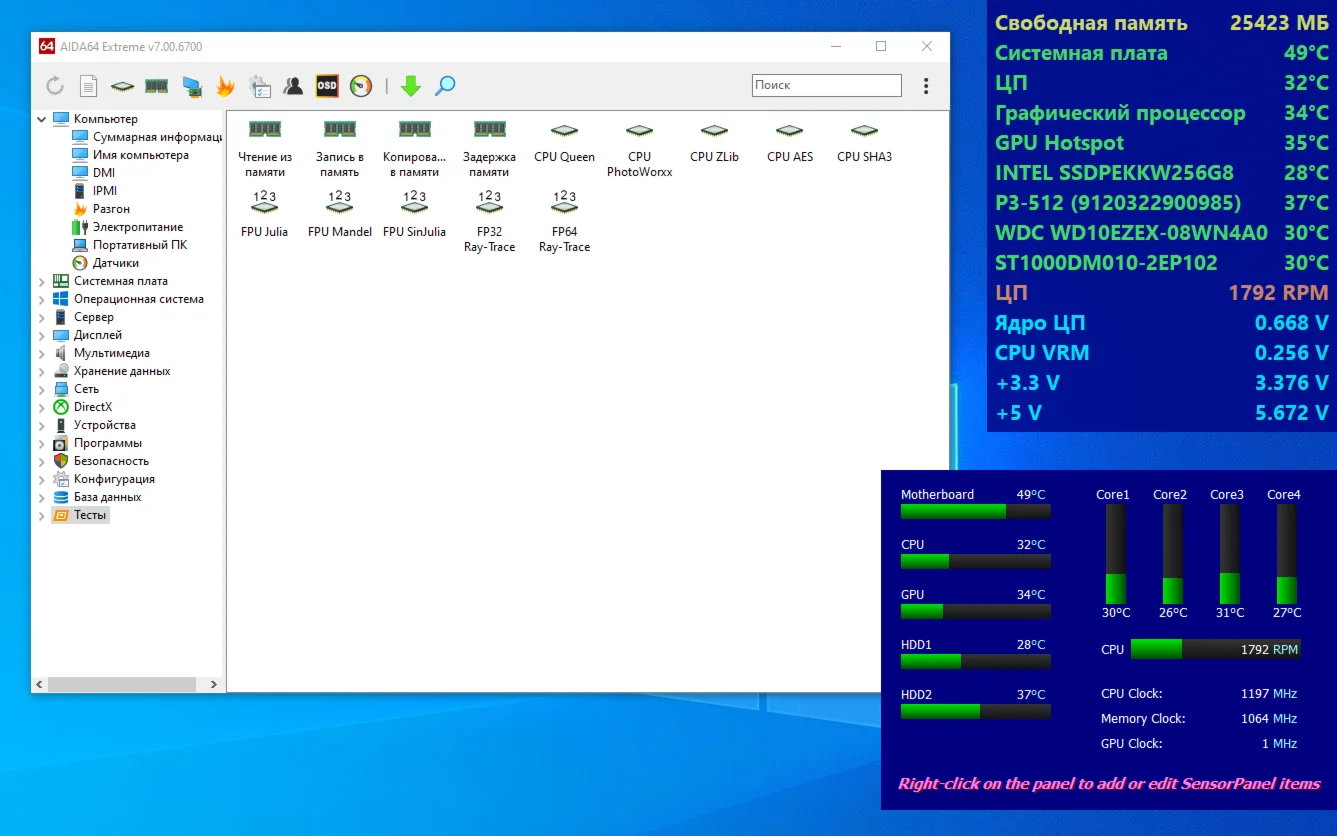Select the CPU PhotoWorxx test icon
Viewport: 1337px width, 836px height.
click(x=639, y=149)
